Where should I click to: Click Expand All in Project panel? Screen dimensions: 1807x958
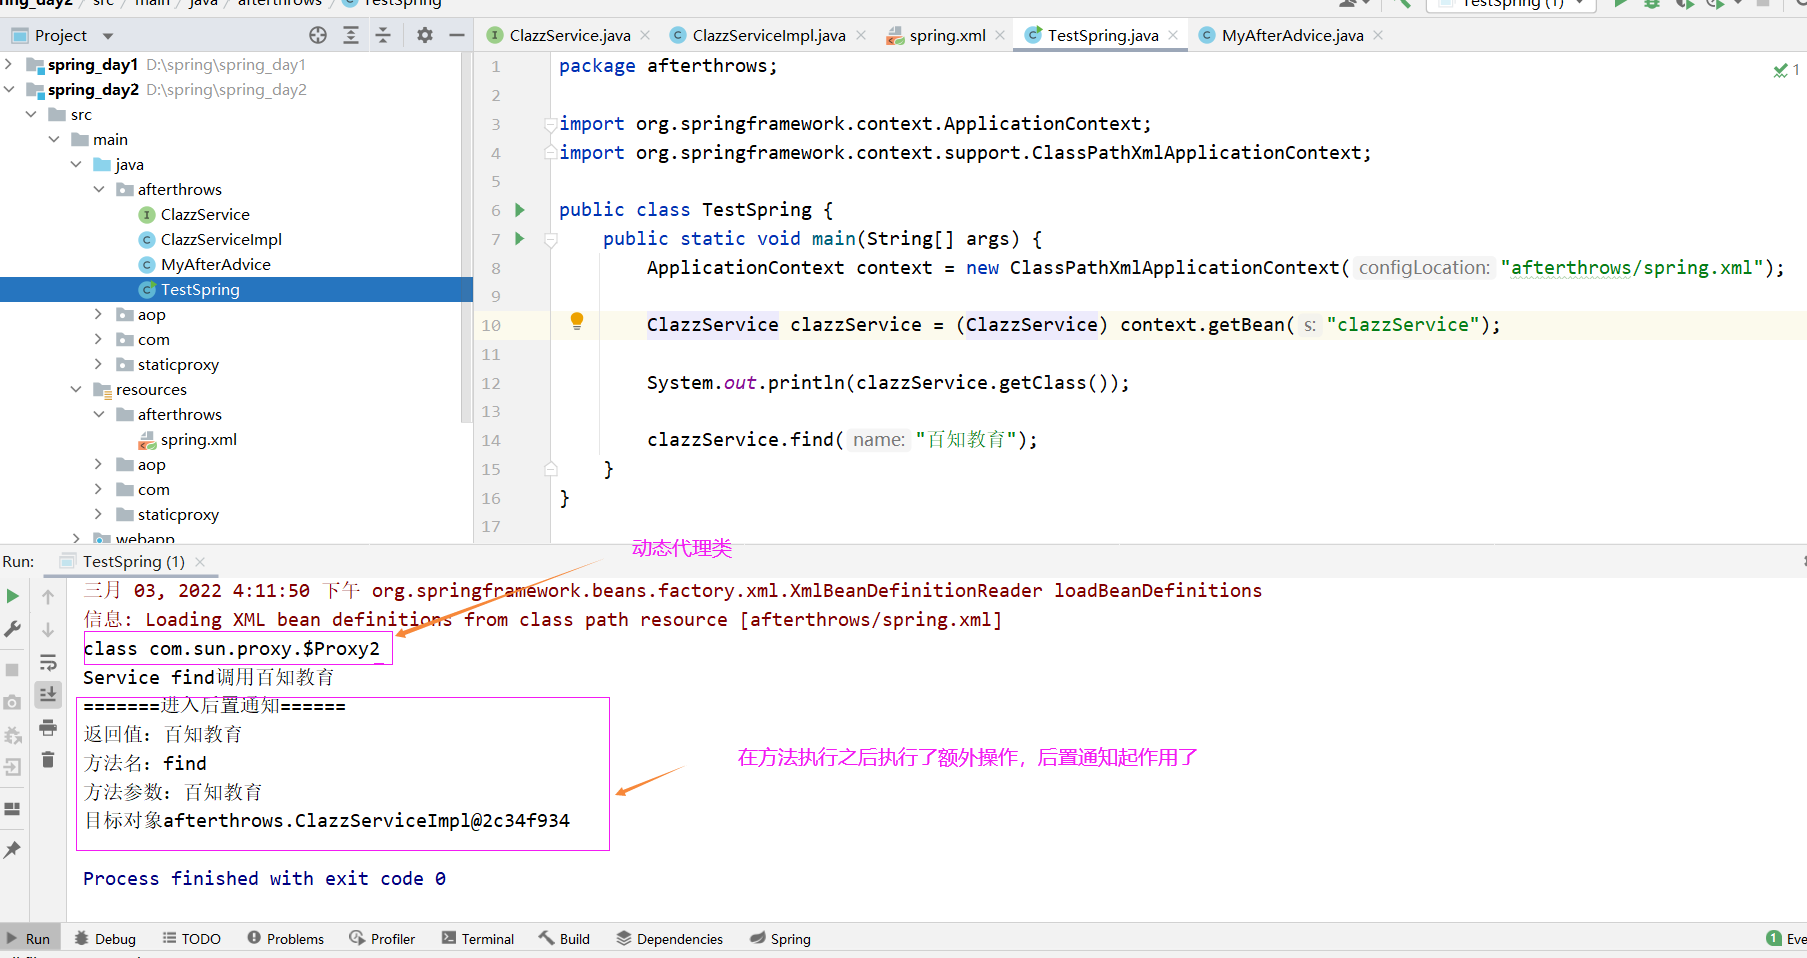point(351,35)
